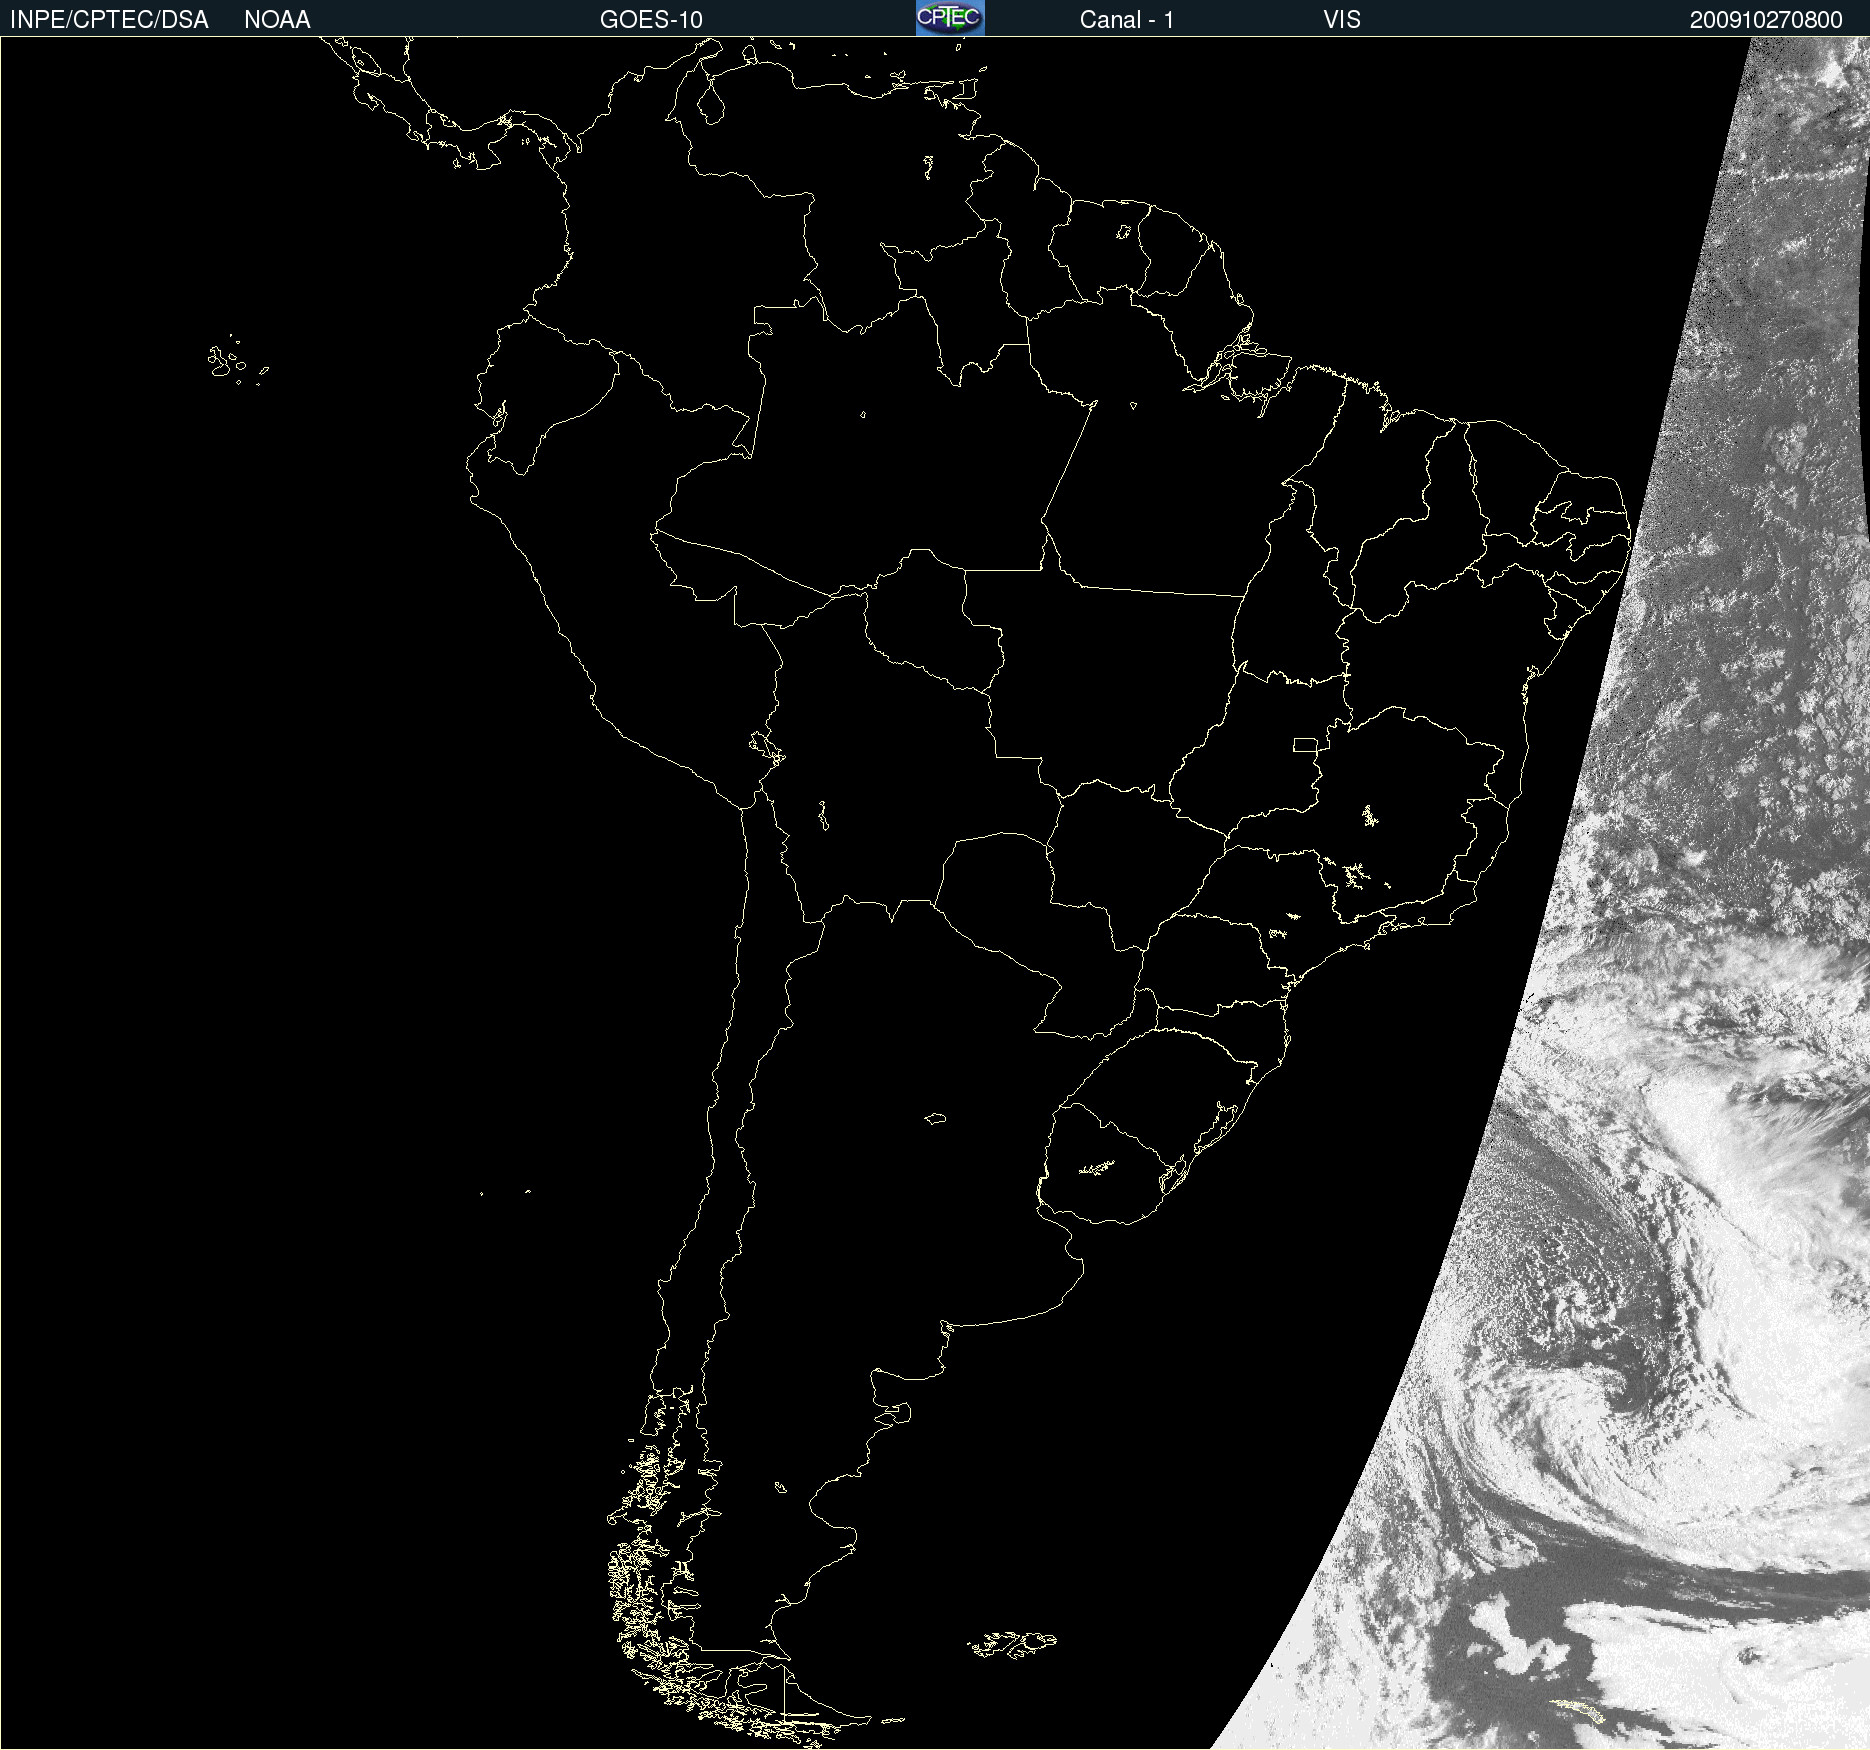Click the 200910270800 timestamp
Image resolution: width=1870 pixels, height=1750 pixels.
1766,20
